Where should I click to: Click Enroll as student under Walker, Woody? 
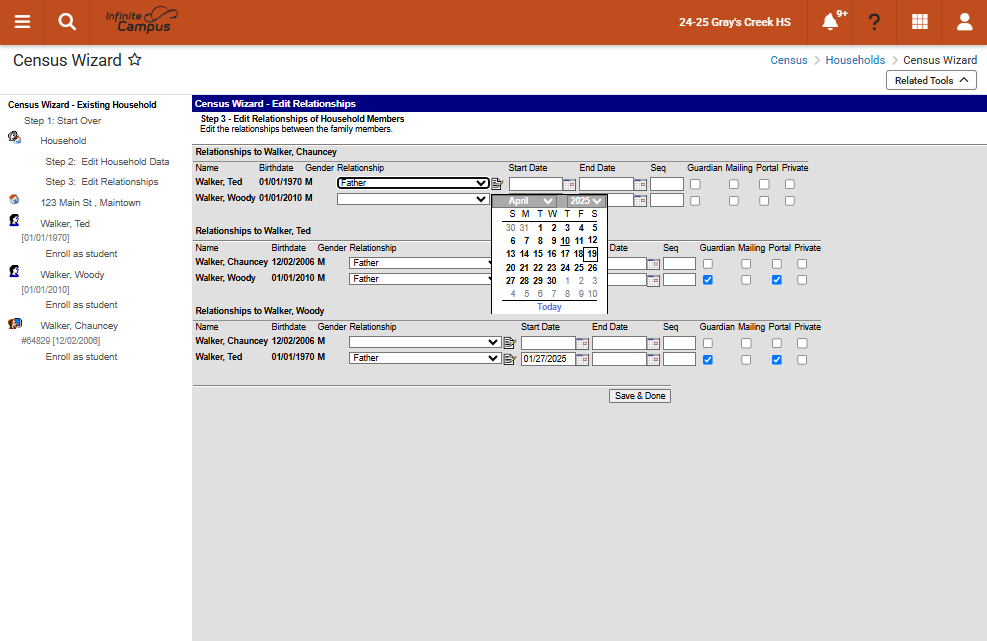(x=81, y=305)
